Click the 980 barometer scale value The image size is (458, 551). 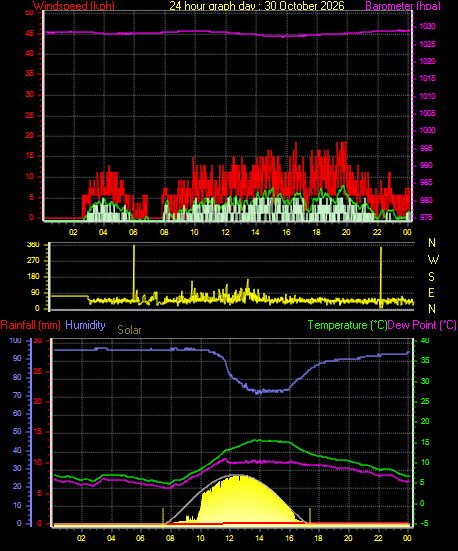coord(426,200)
